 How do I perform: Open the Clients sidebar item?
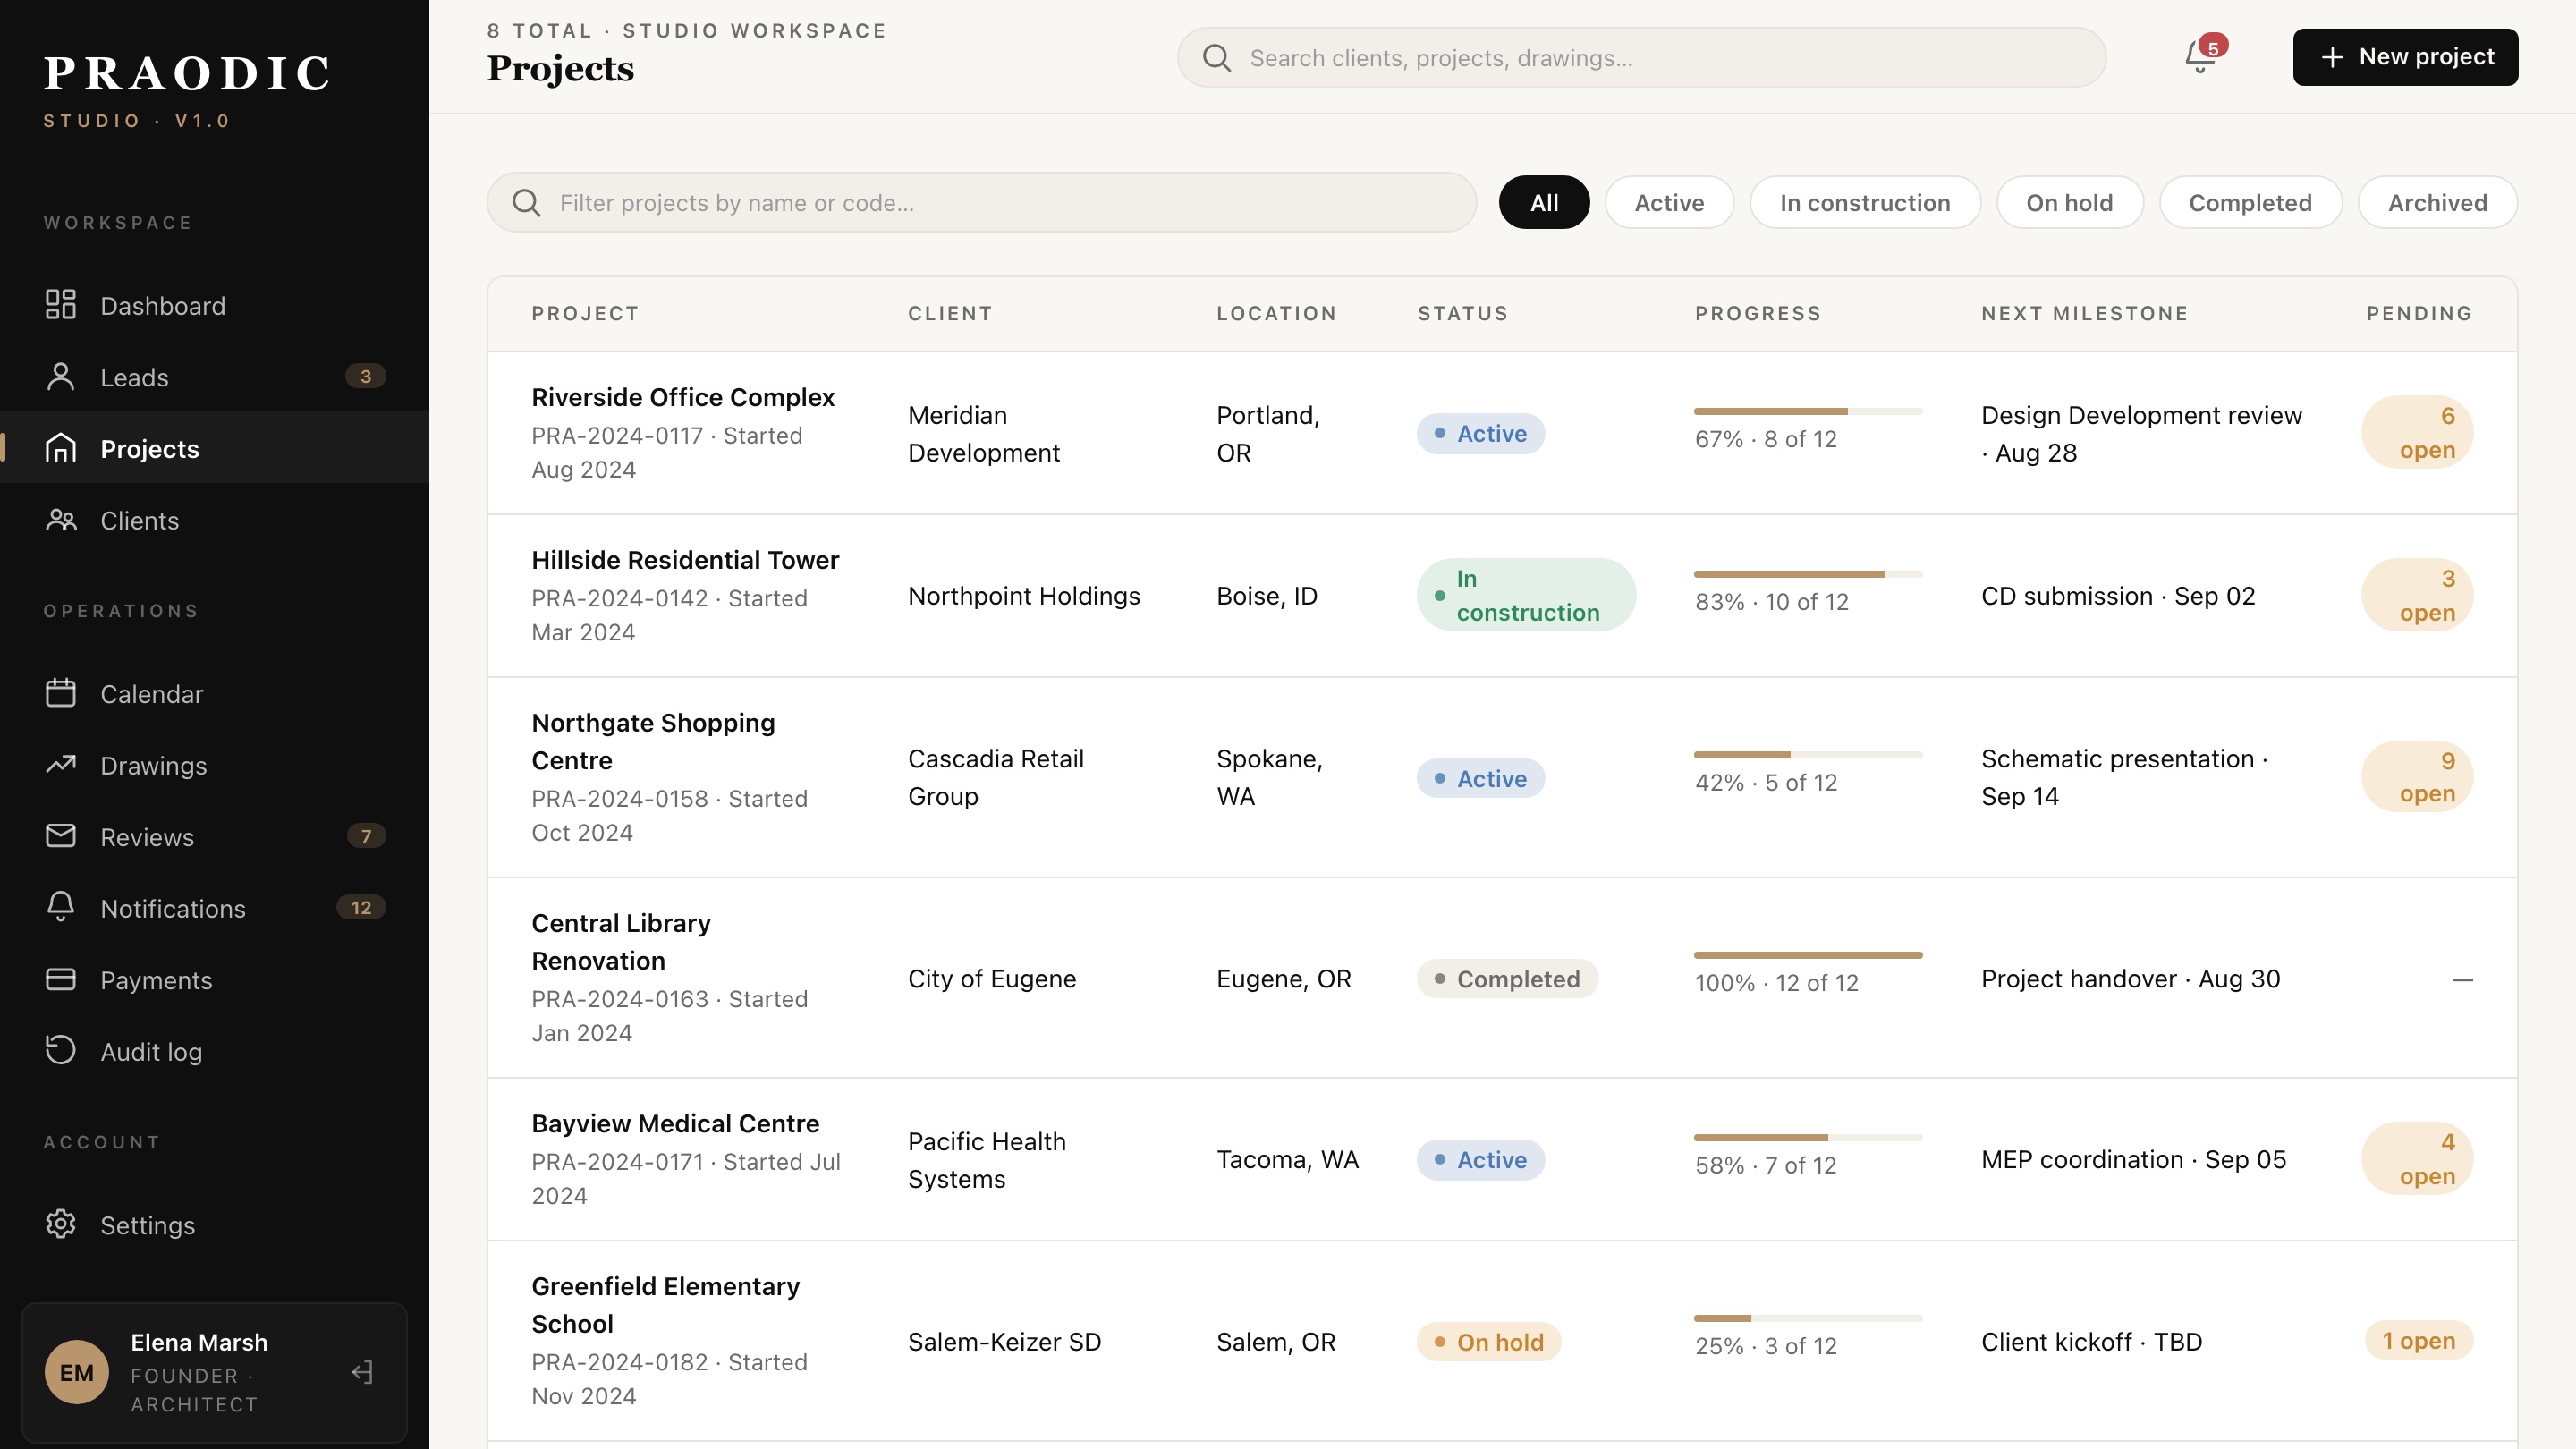click(x=214, y=520)
